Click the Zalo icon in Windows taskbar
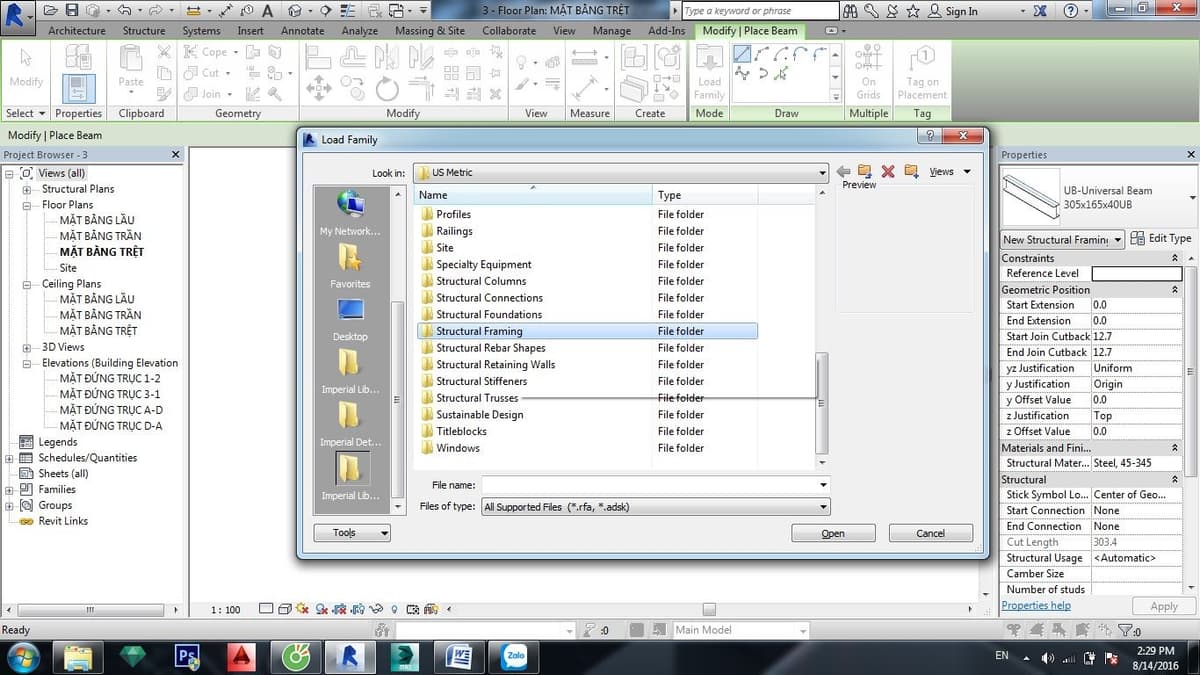The height and width of the screenshot is (675, 1200). point(516,656)
